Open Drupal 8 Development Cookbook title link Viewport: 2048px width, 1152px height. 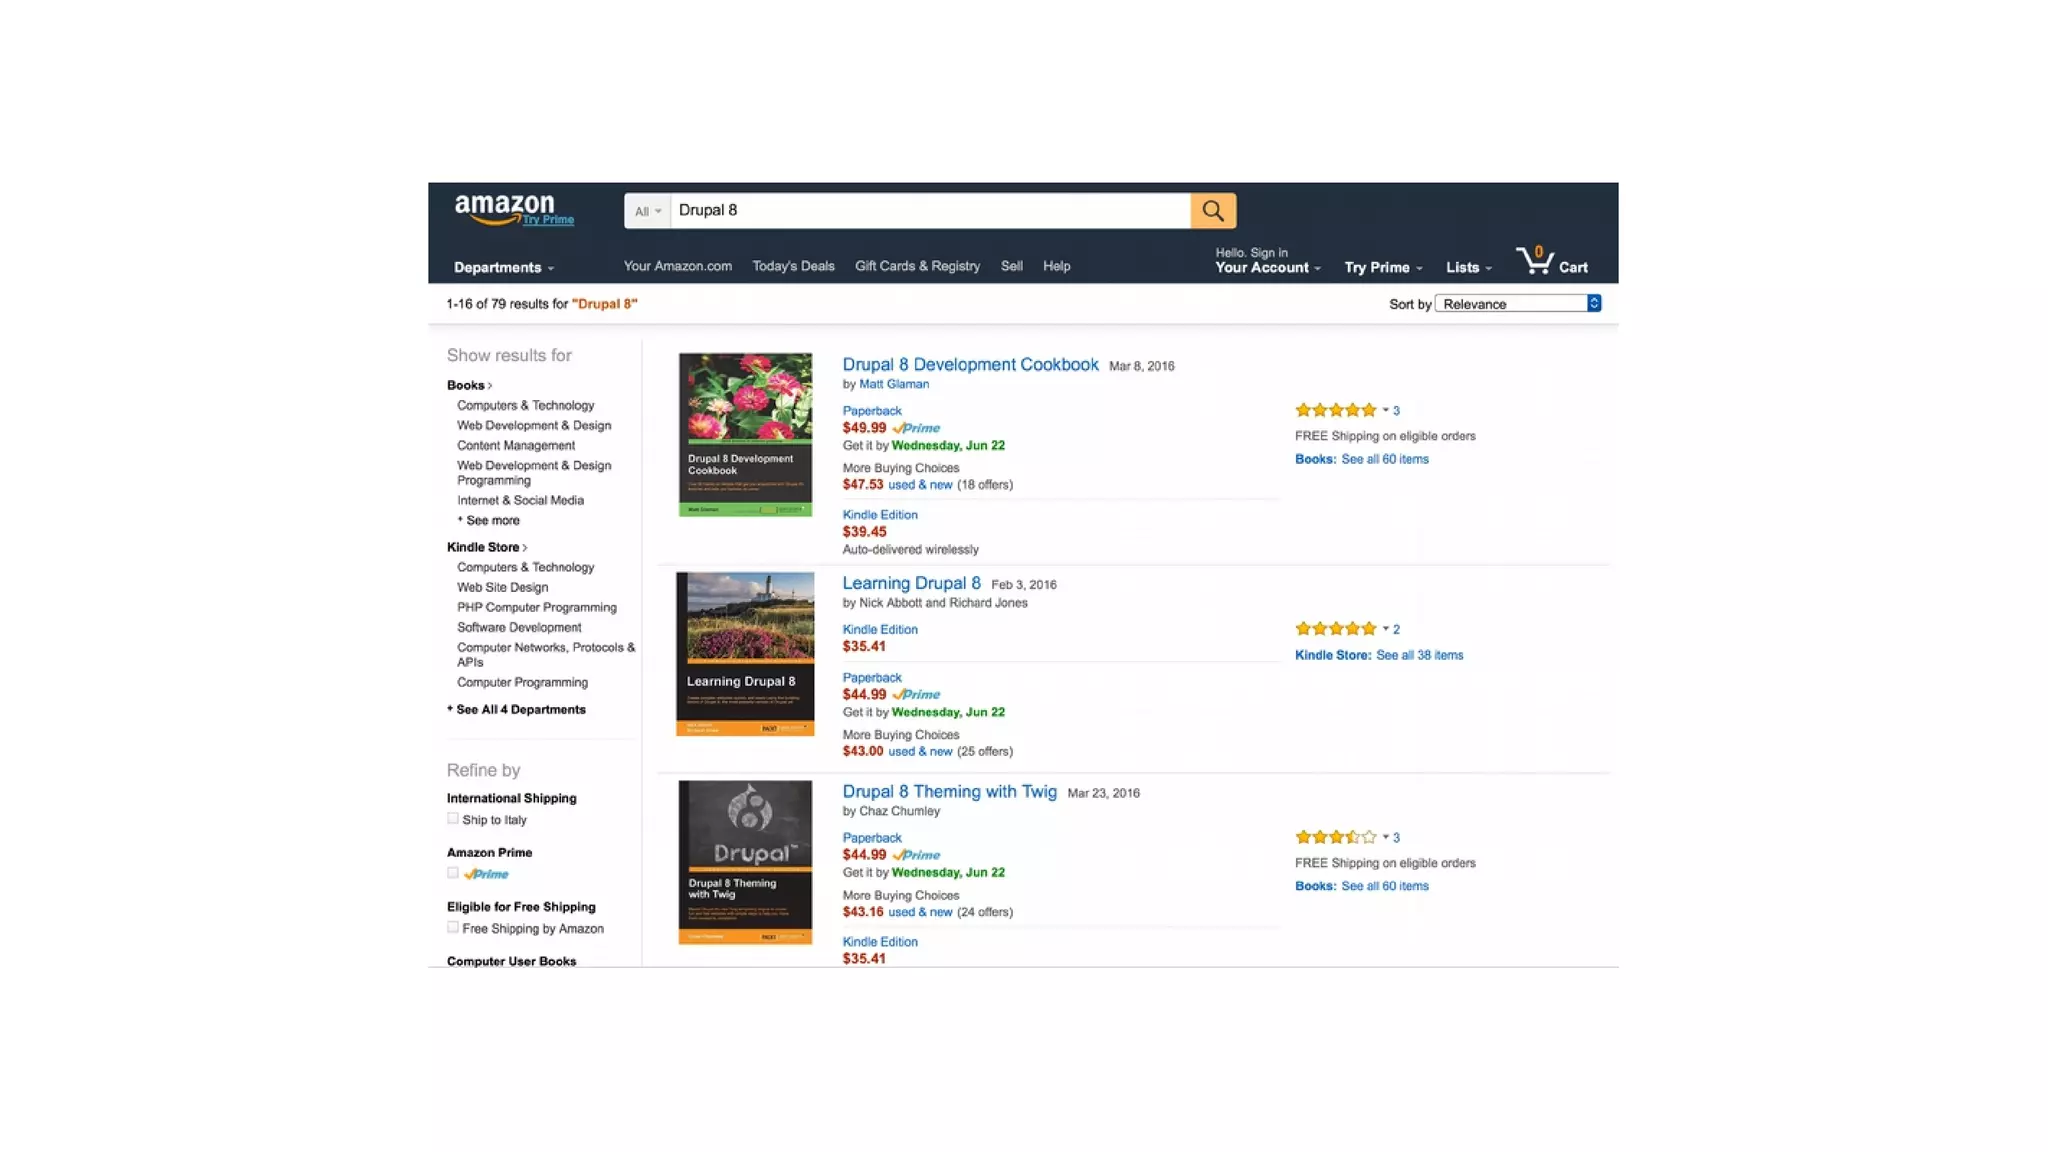click(x=970, y=365)
